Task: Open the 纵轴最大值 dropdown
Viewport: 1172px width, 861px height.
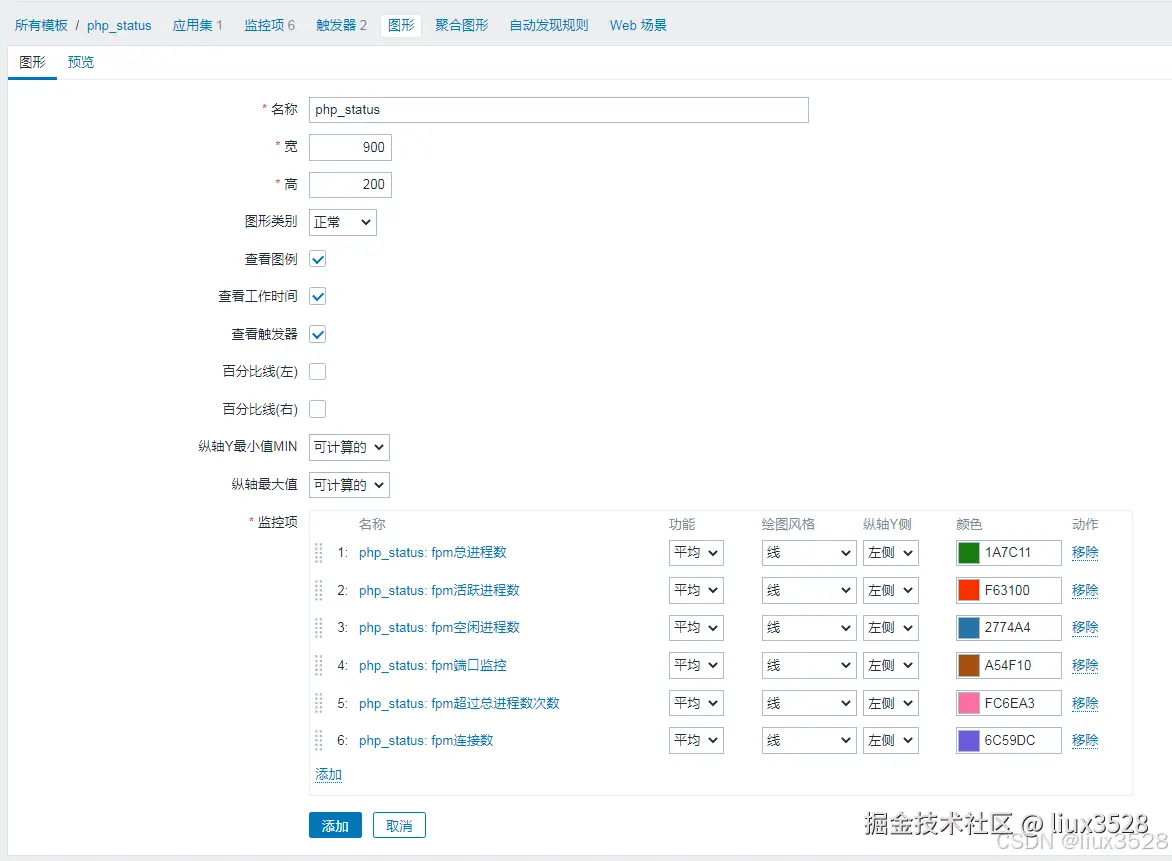Action: [x=348, y=485]
